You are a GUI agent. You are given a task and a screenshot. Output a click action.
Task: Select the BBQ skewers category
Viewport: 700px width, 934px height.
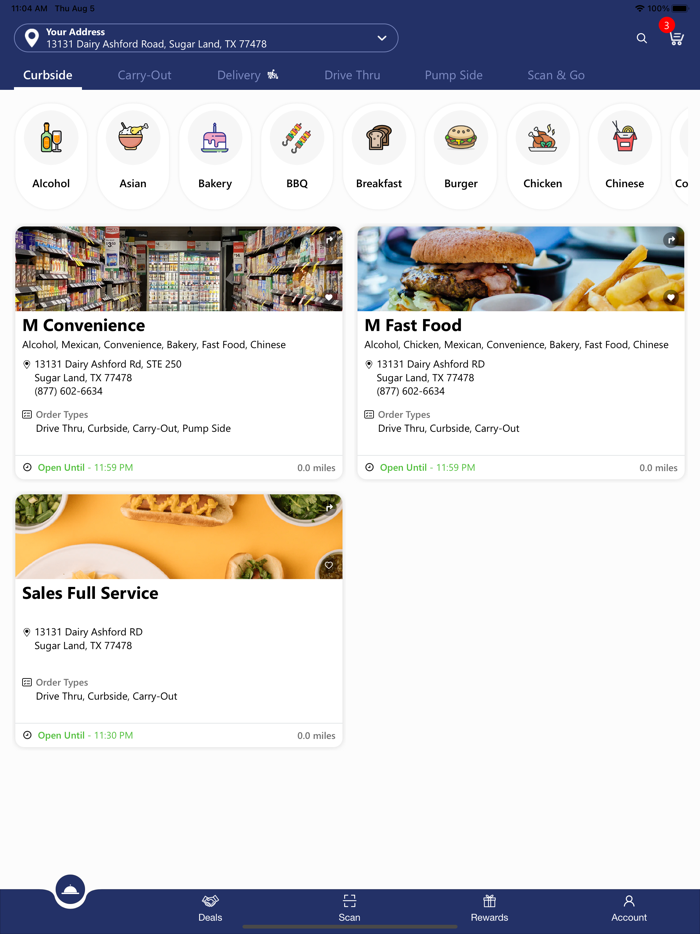tap(297, 137)
